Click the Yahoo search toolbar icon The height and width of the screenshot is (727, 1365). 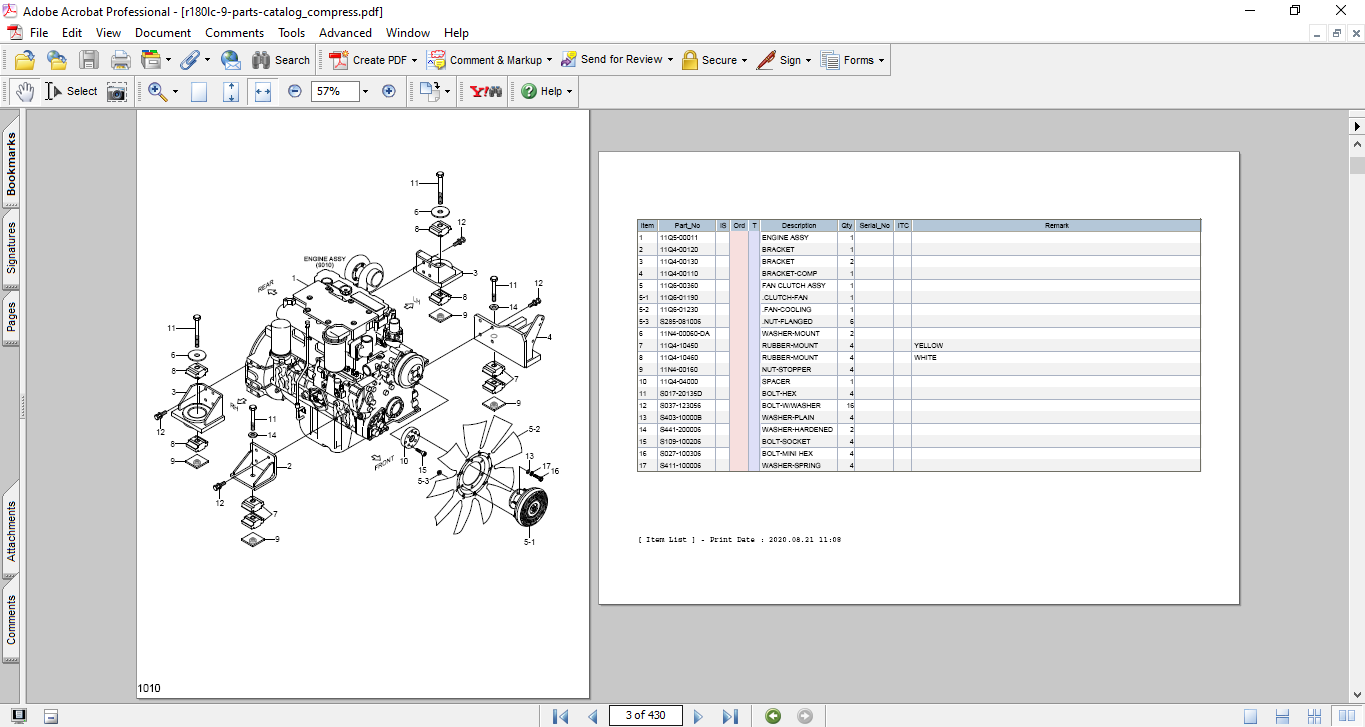coord(486,91)
